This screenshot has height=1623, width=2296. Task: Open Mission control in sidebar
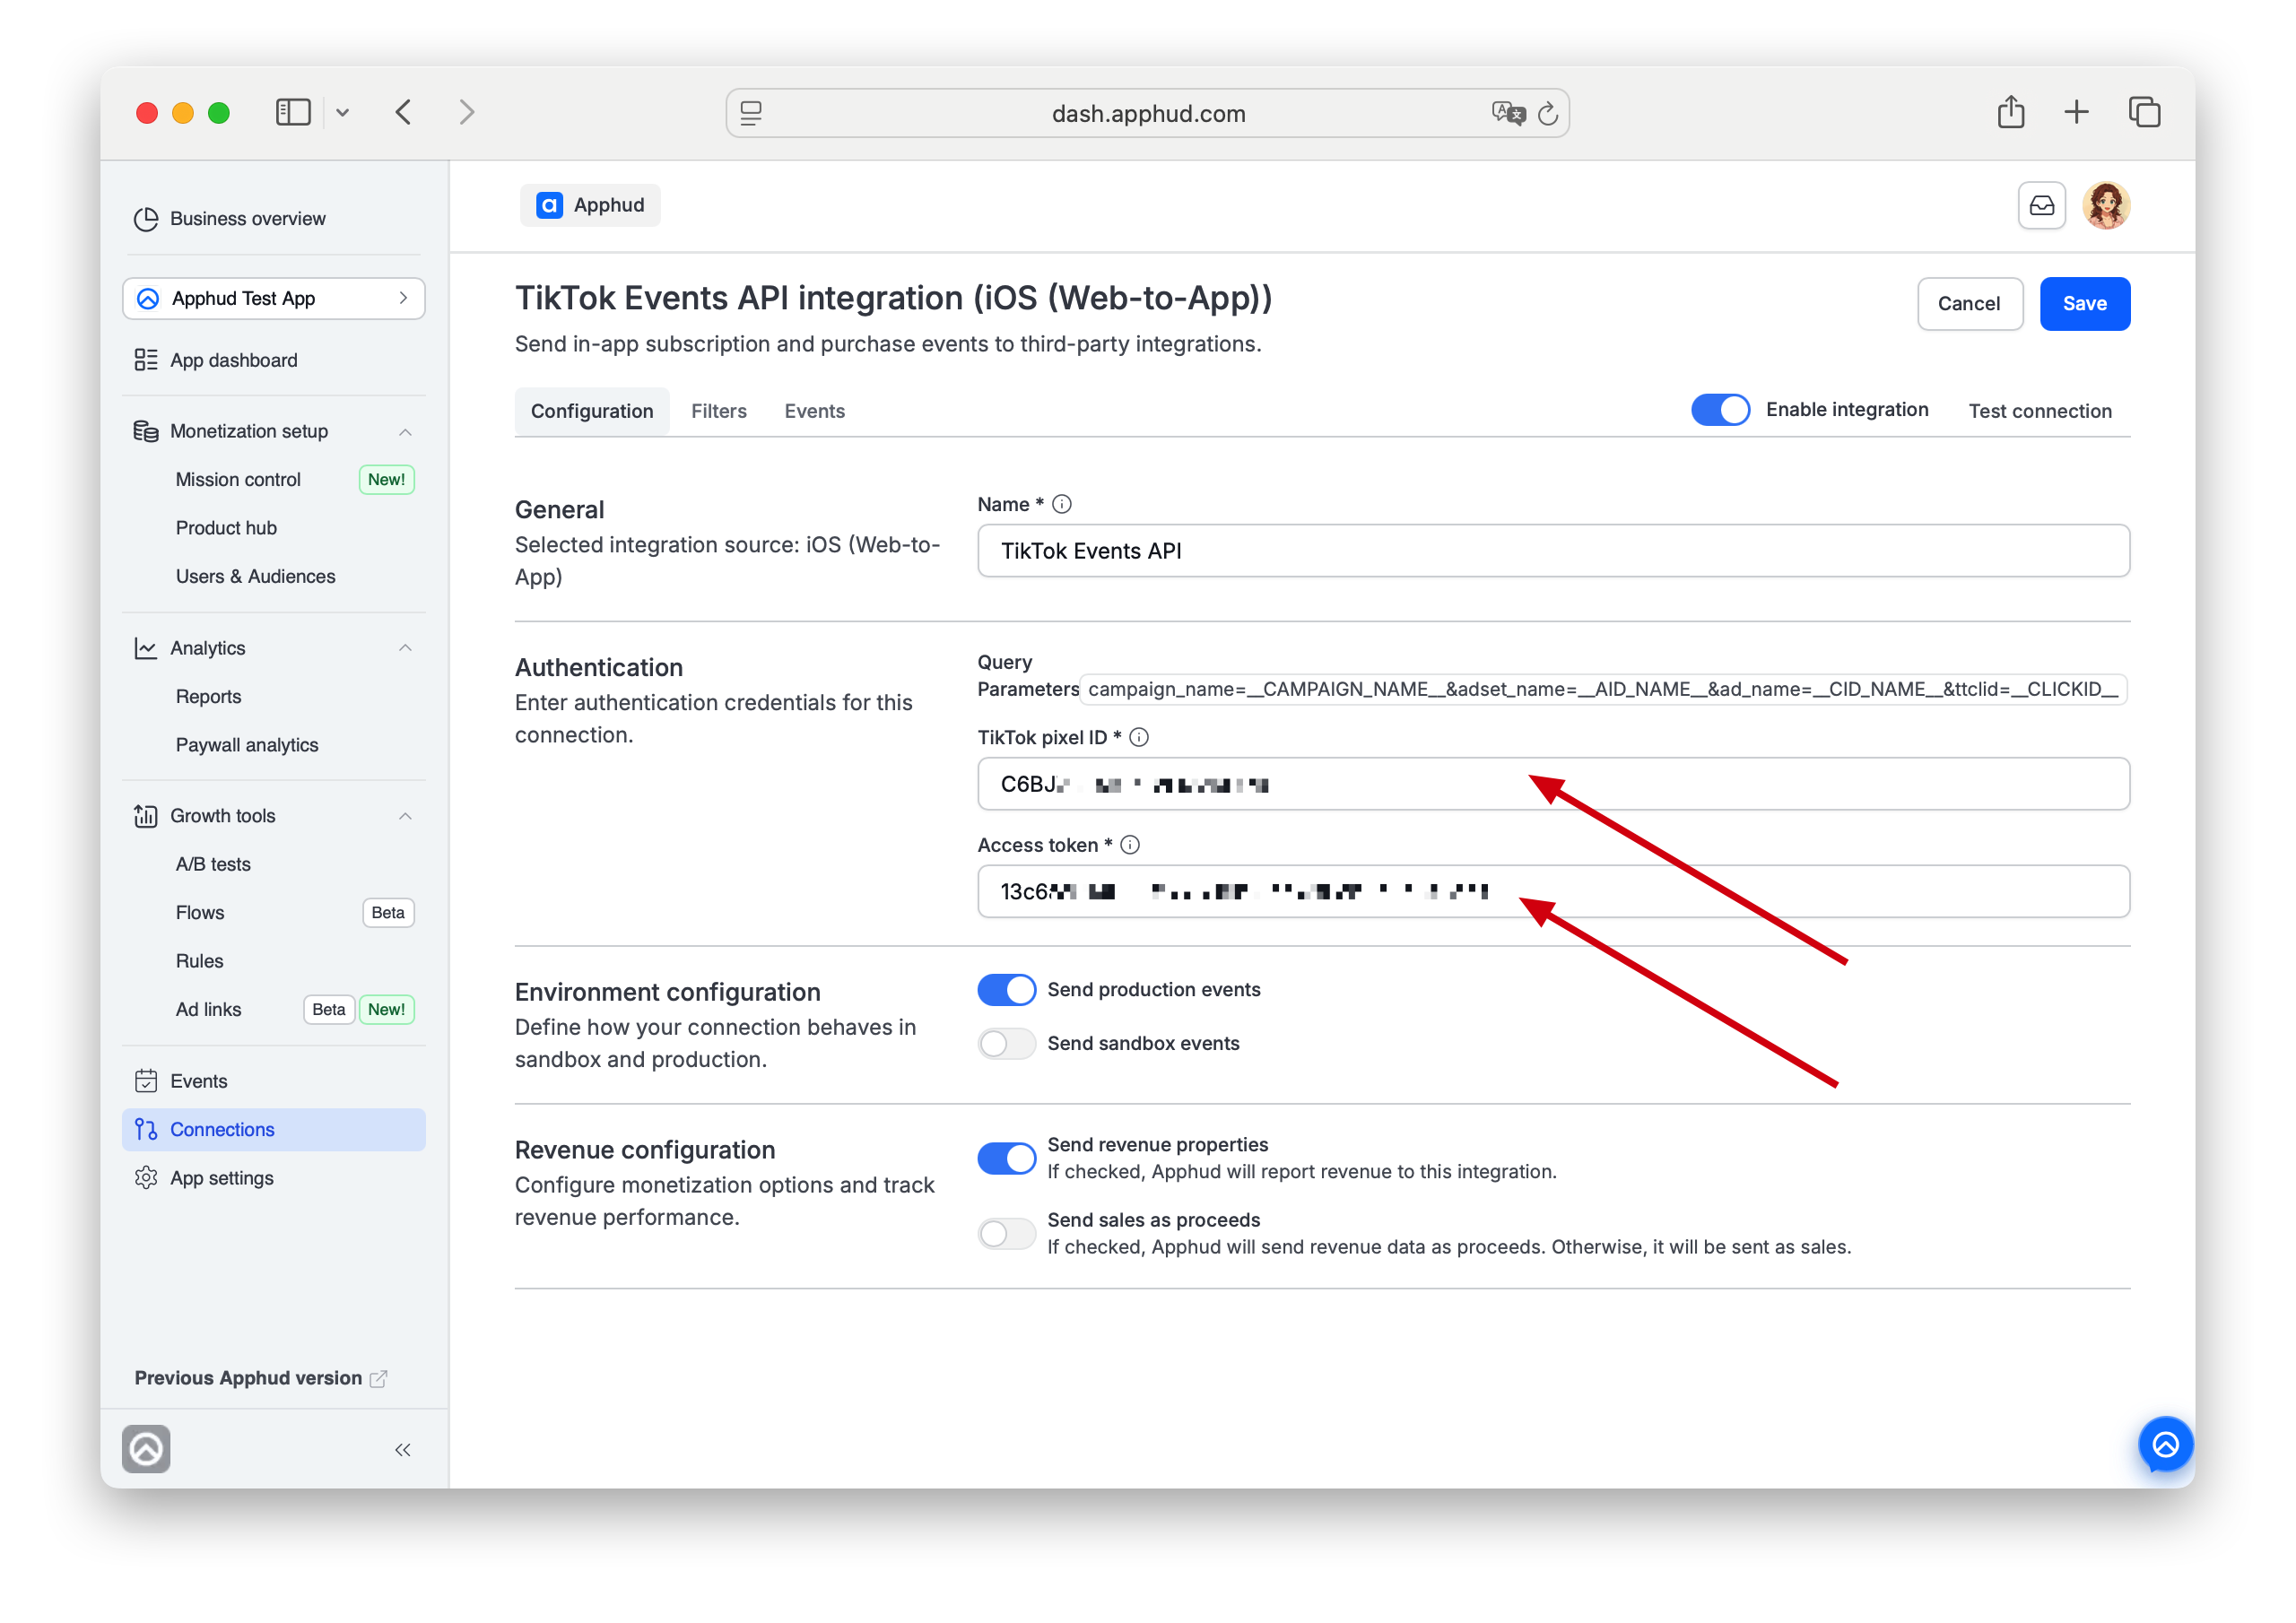tap(238, 479)
